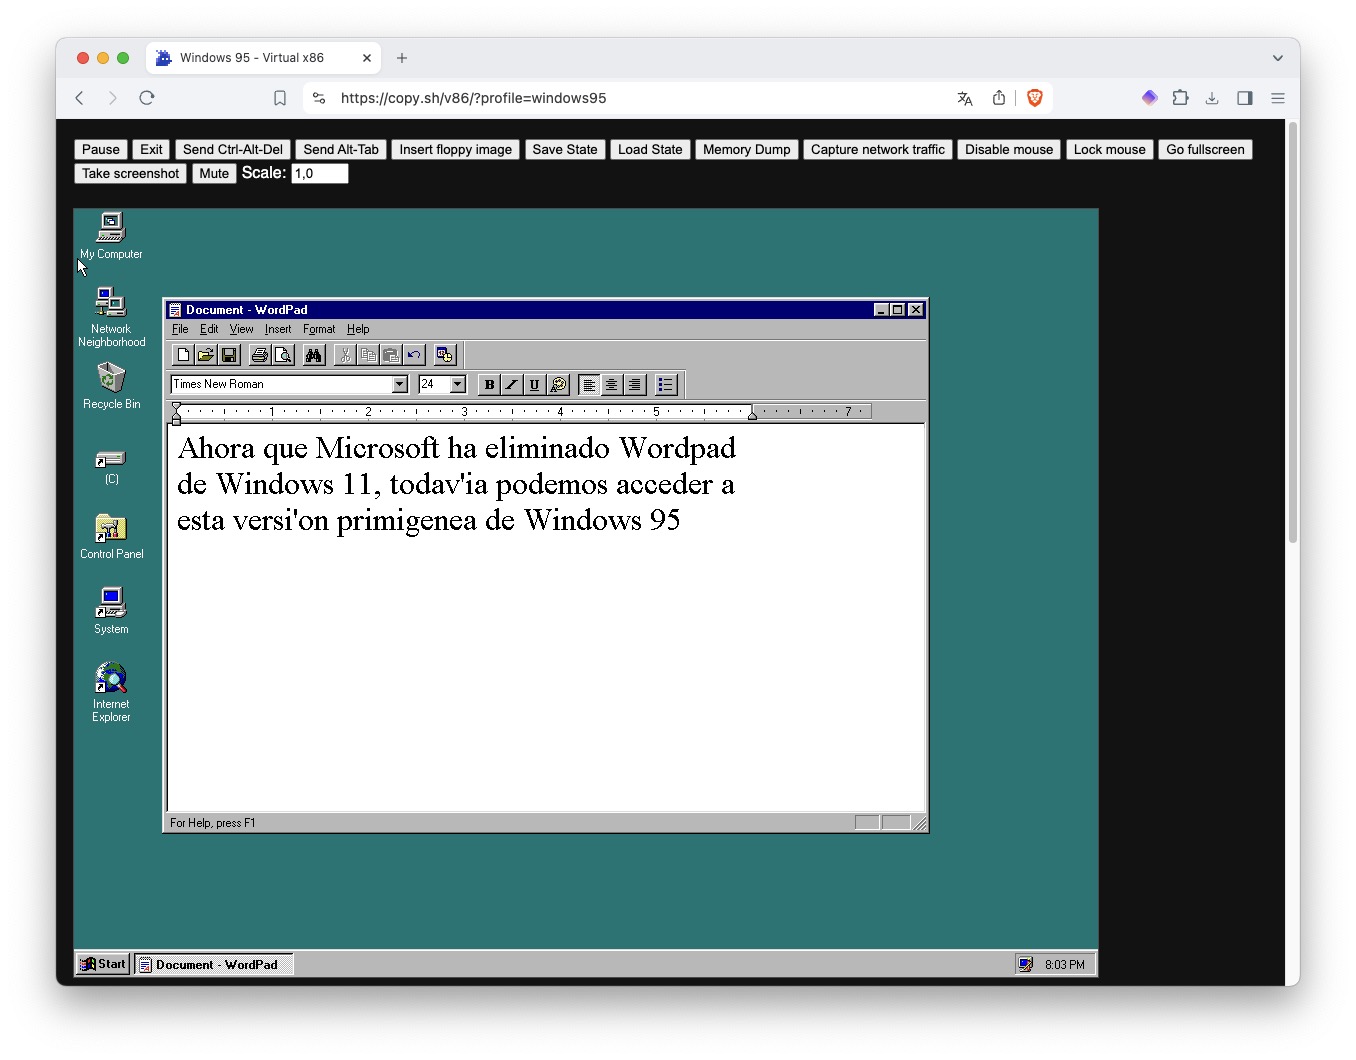Expand the font size dropdown showing 24
1356x1060 pixels.
pyautogui.click(x=458, y=384)
